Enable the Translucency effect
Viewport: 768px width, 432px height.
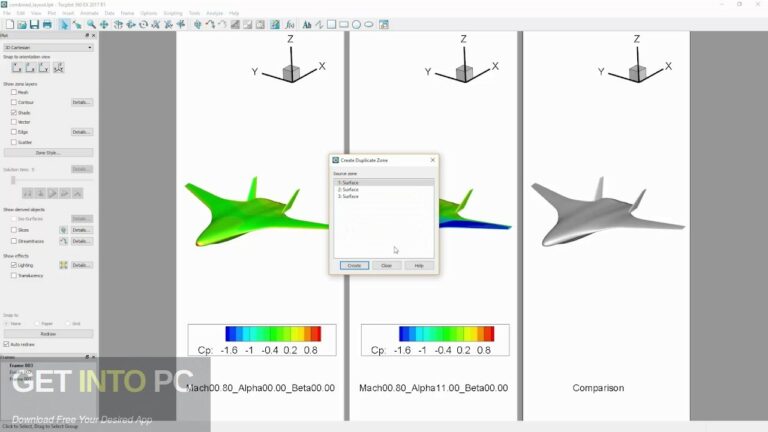[14, 275]
